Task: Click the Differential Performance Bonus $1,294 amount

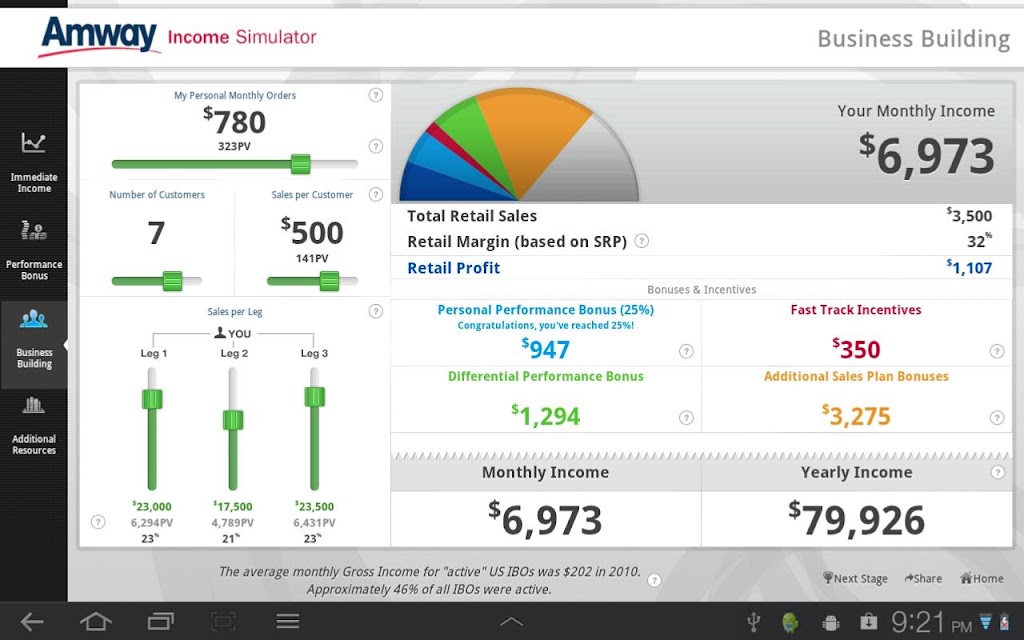Action: click(x=545, y=415)
